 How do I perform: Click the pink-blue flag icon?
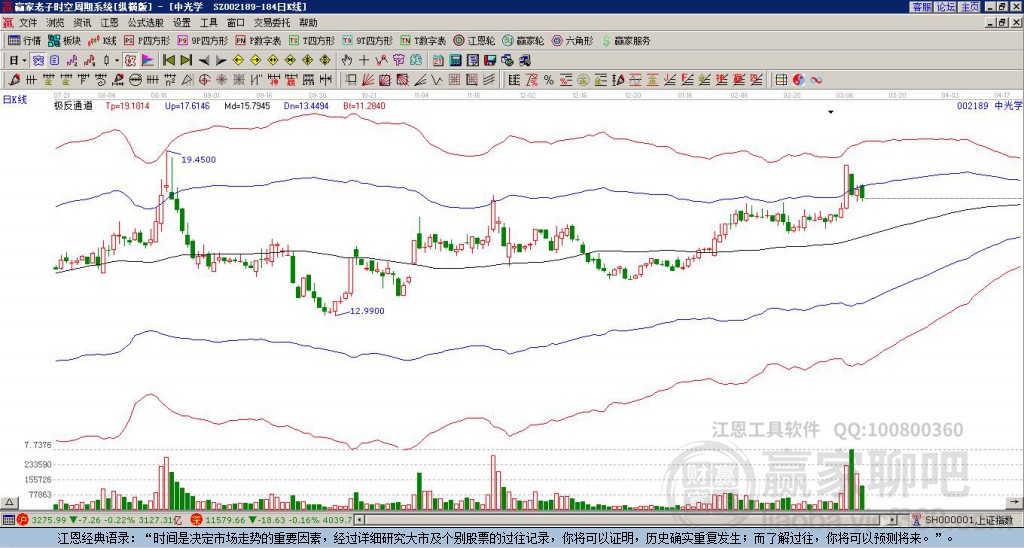click(148, 61)
